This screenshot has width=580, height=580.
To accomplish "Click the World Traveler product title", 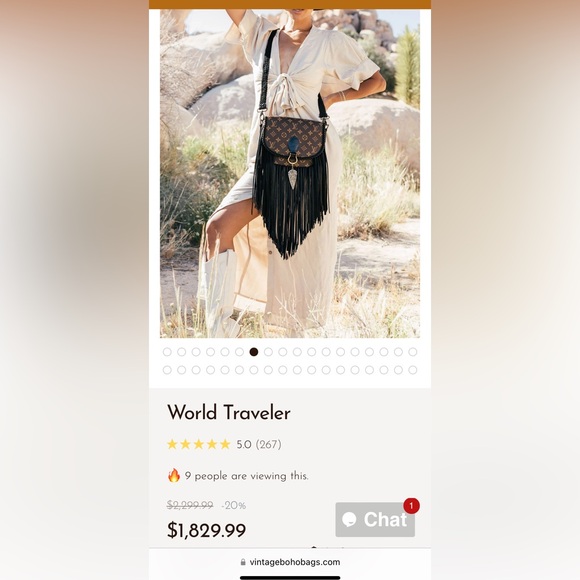I will pyautogui.click(x=229, y=412).
